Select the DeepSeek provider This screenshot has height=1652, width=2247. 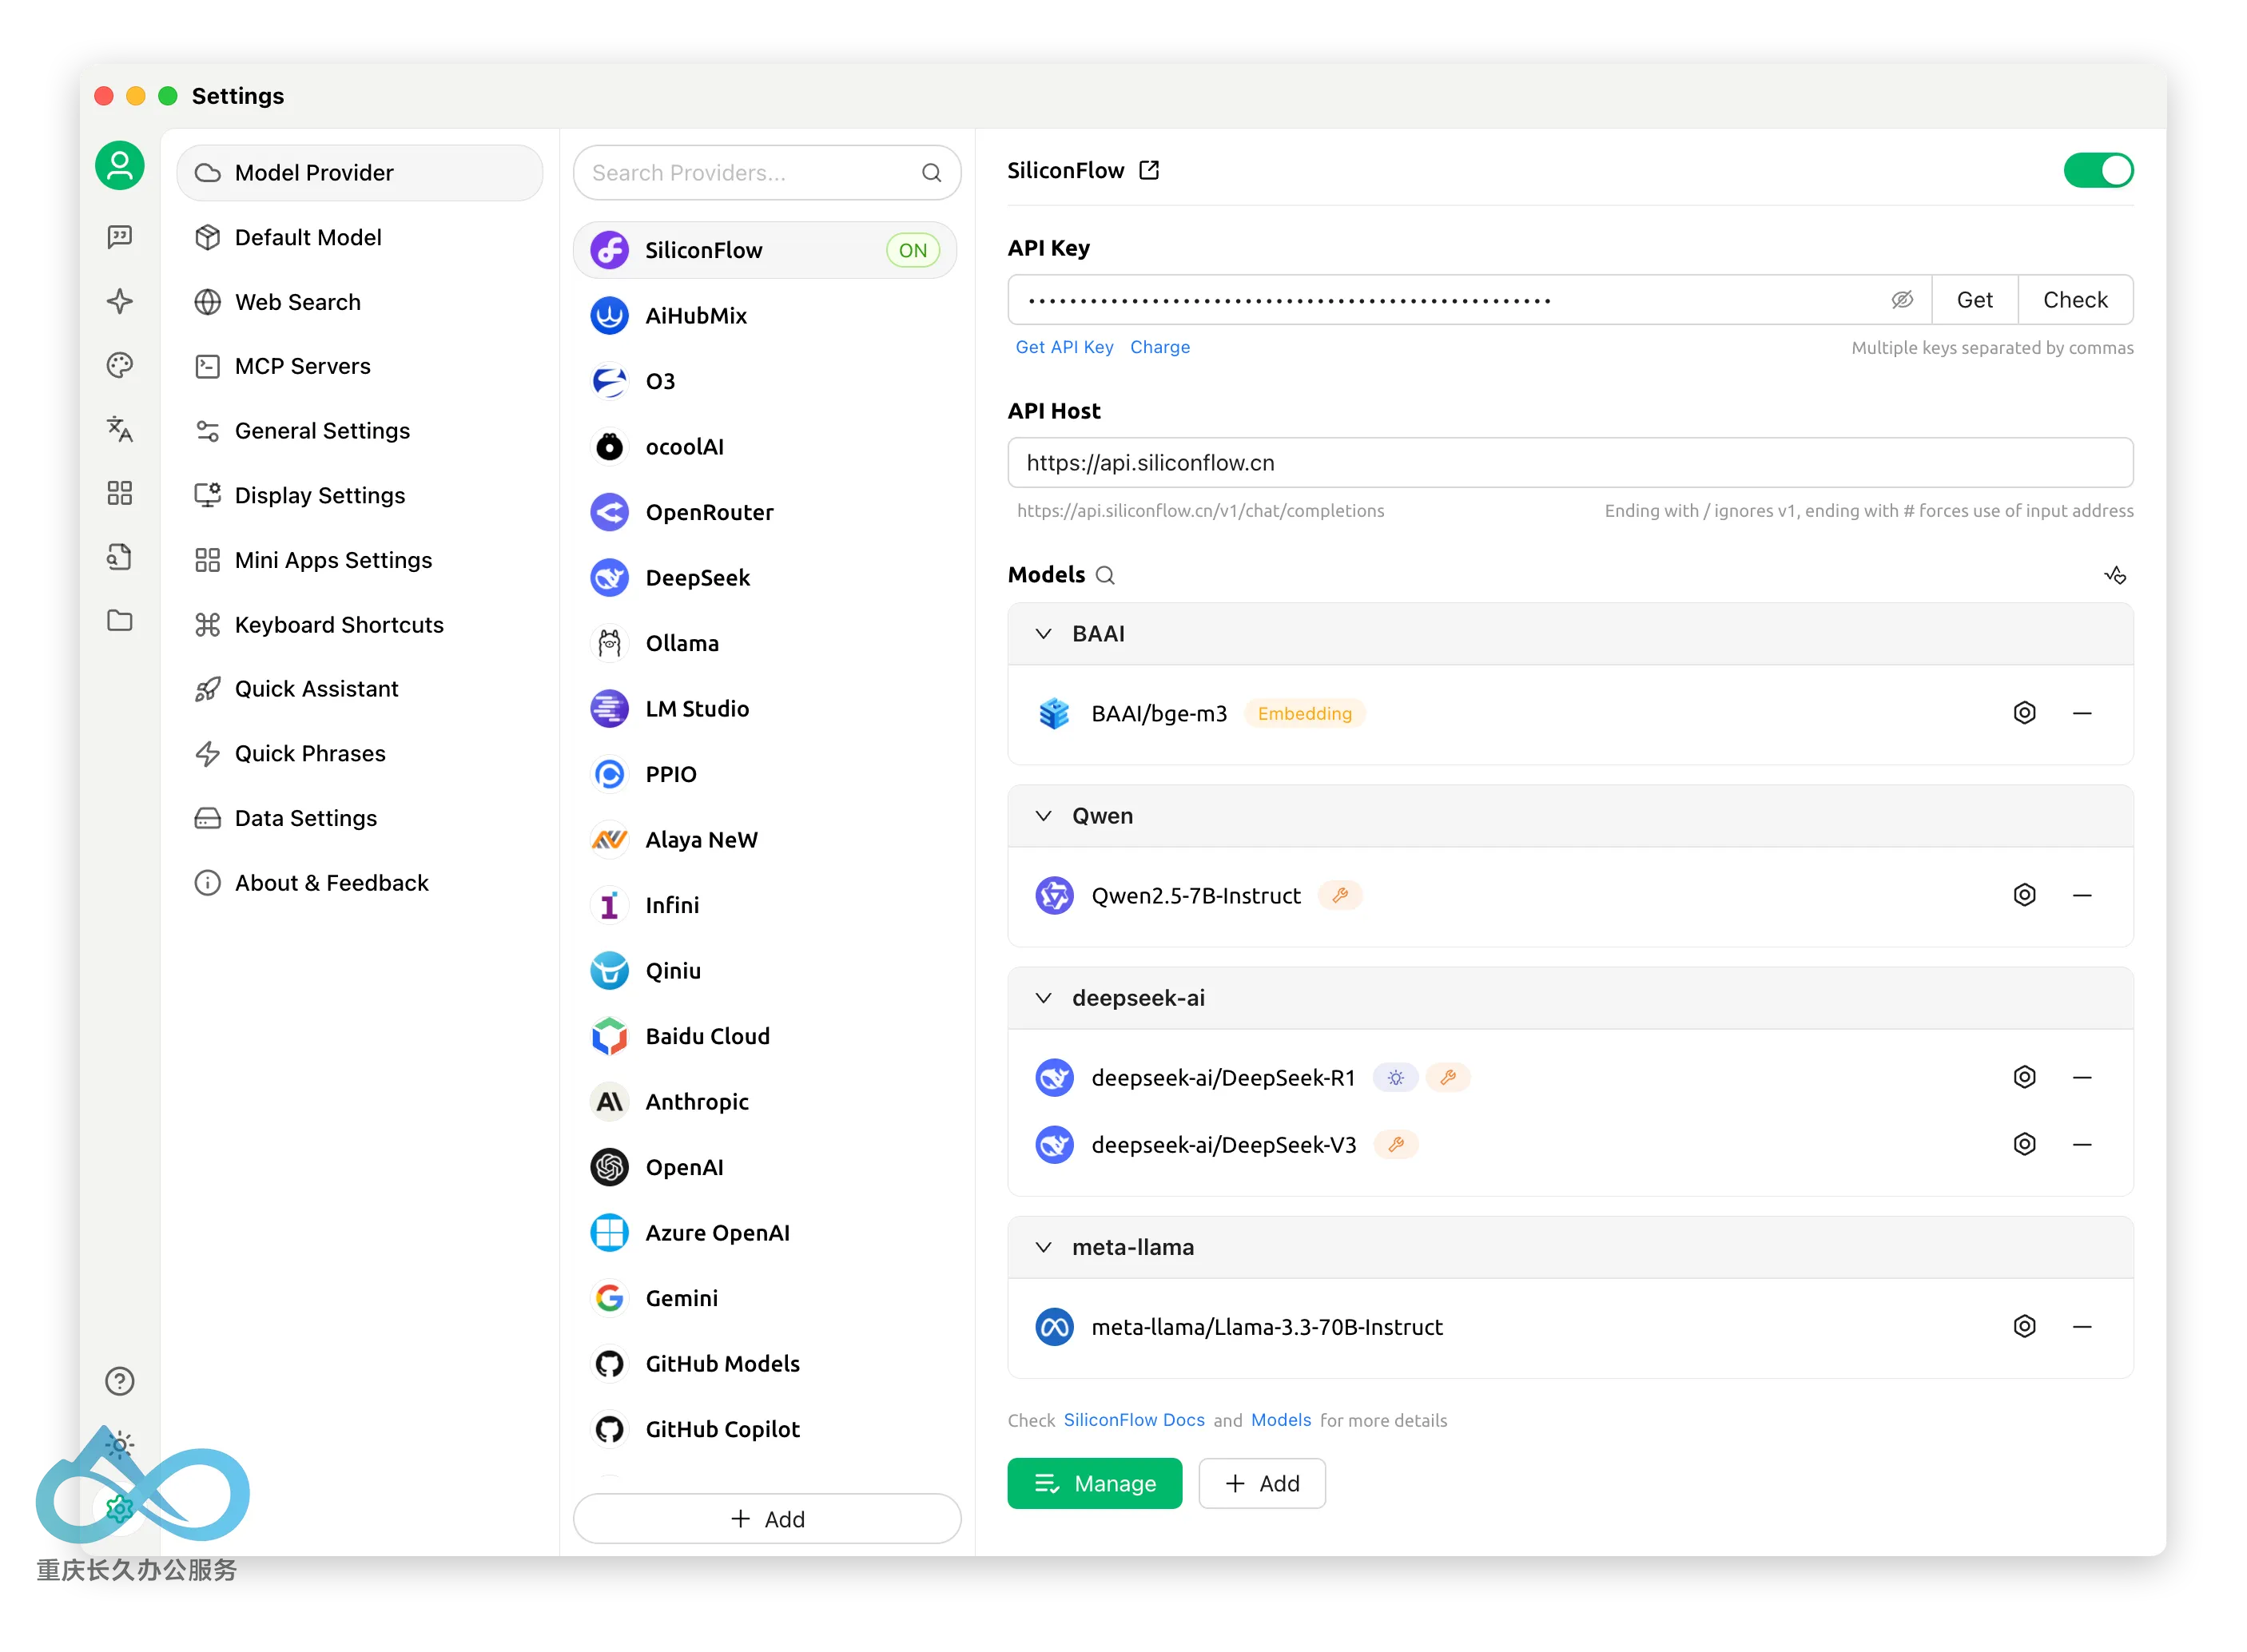pyautogui.click(x=765, y=578)
